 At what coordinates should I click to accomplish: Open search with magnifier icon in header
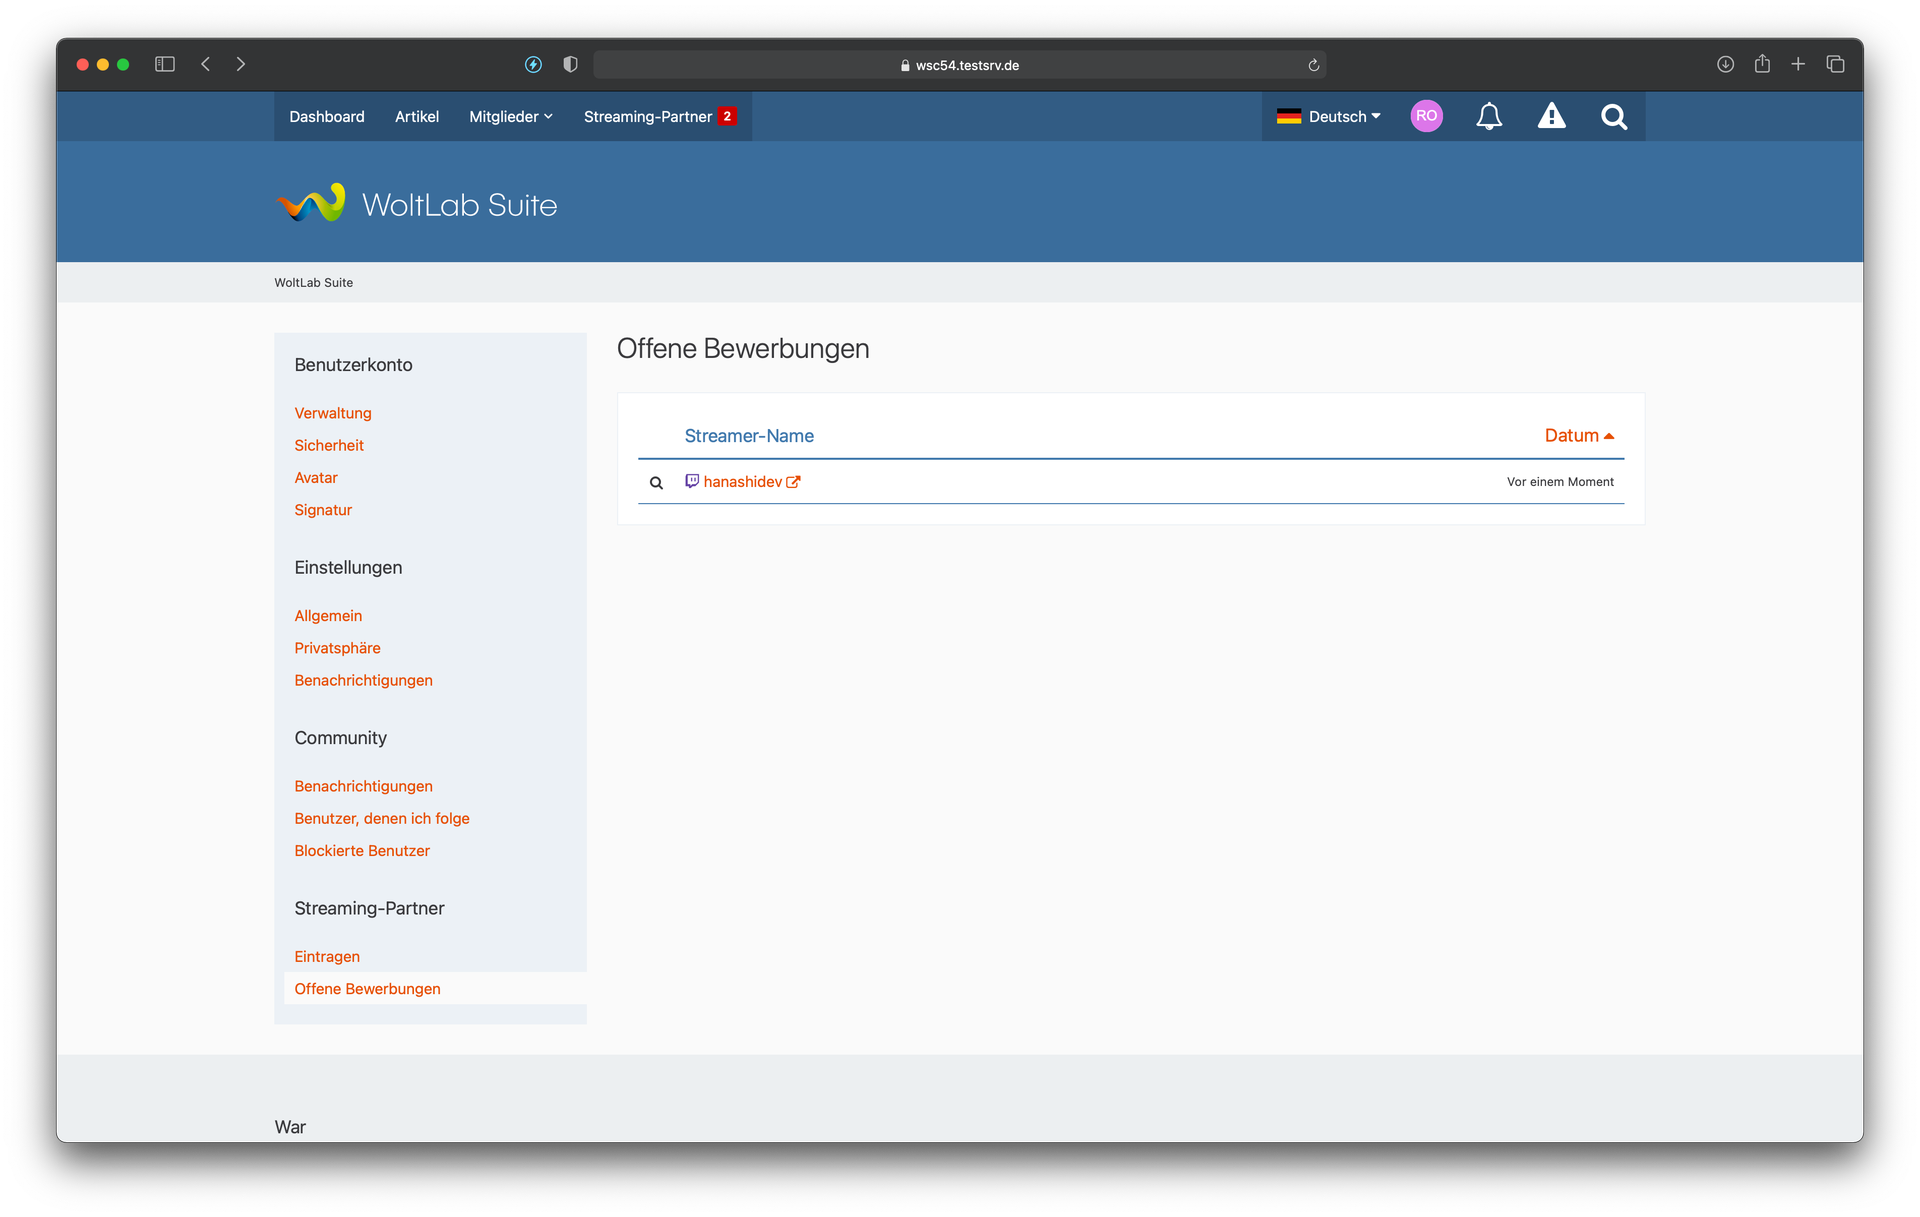click(1613, 117)
